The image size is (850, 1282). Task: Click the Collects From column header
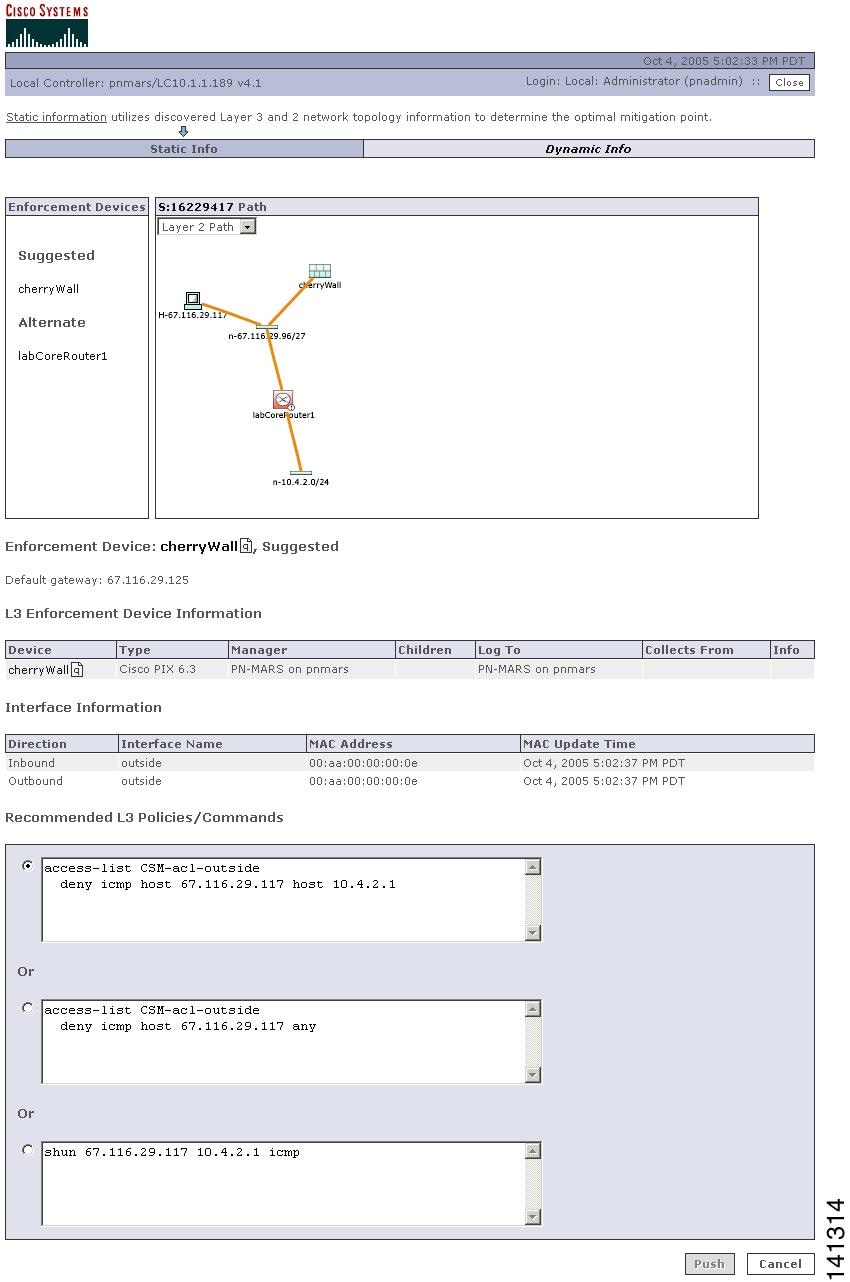point(706,650)
